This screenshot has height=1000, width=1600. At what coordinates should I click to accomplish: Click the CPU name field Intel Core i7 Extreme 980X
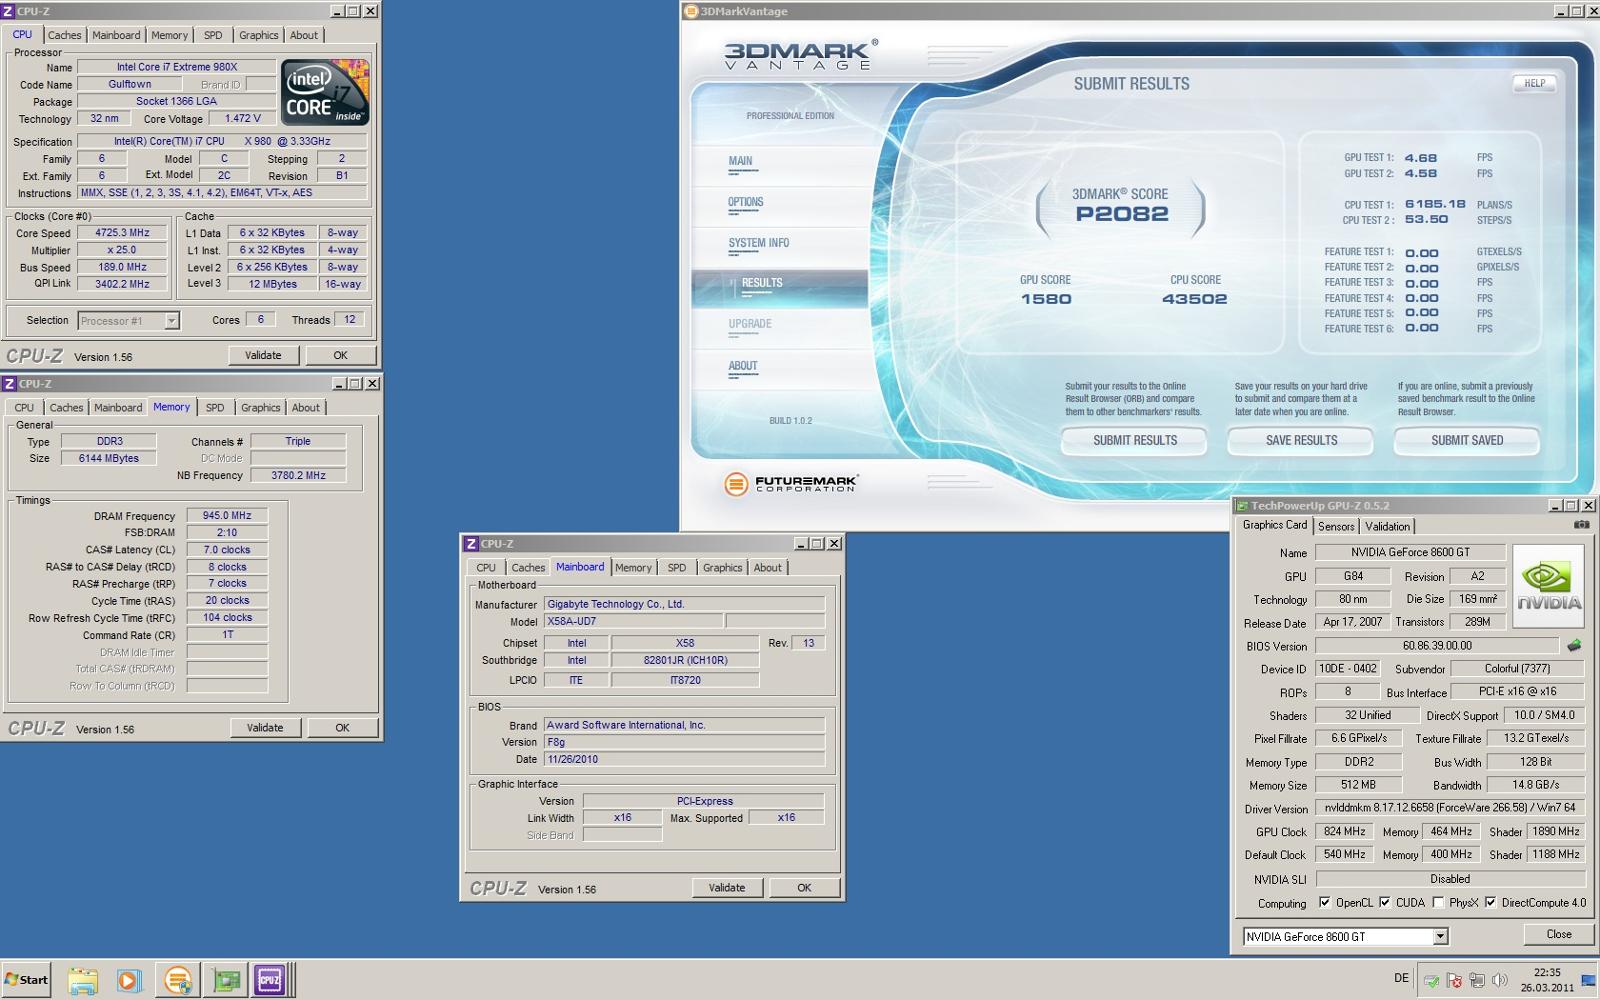[x=176, y=67]
